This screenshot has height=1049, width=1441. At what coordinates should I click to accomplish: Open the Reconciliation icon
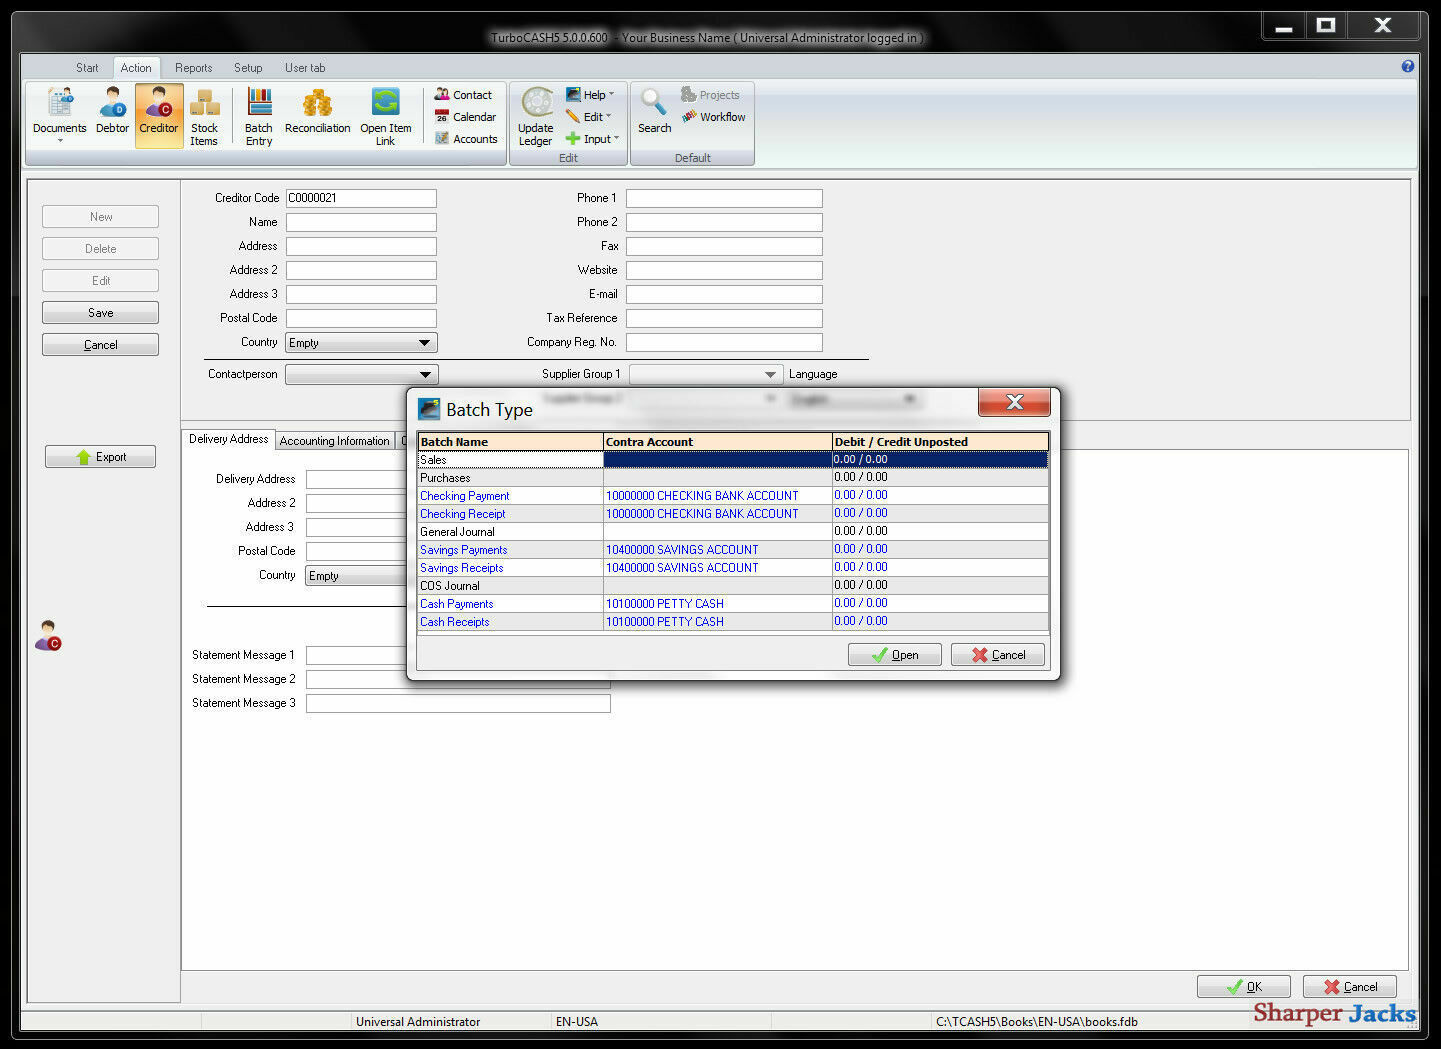click(317, 110)
